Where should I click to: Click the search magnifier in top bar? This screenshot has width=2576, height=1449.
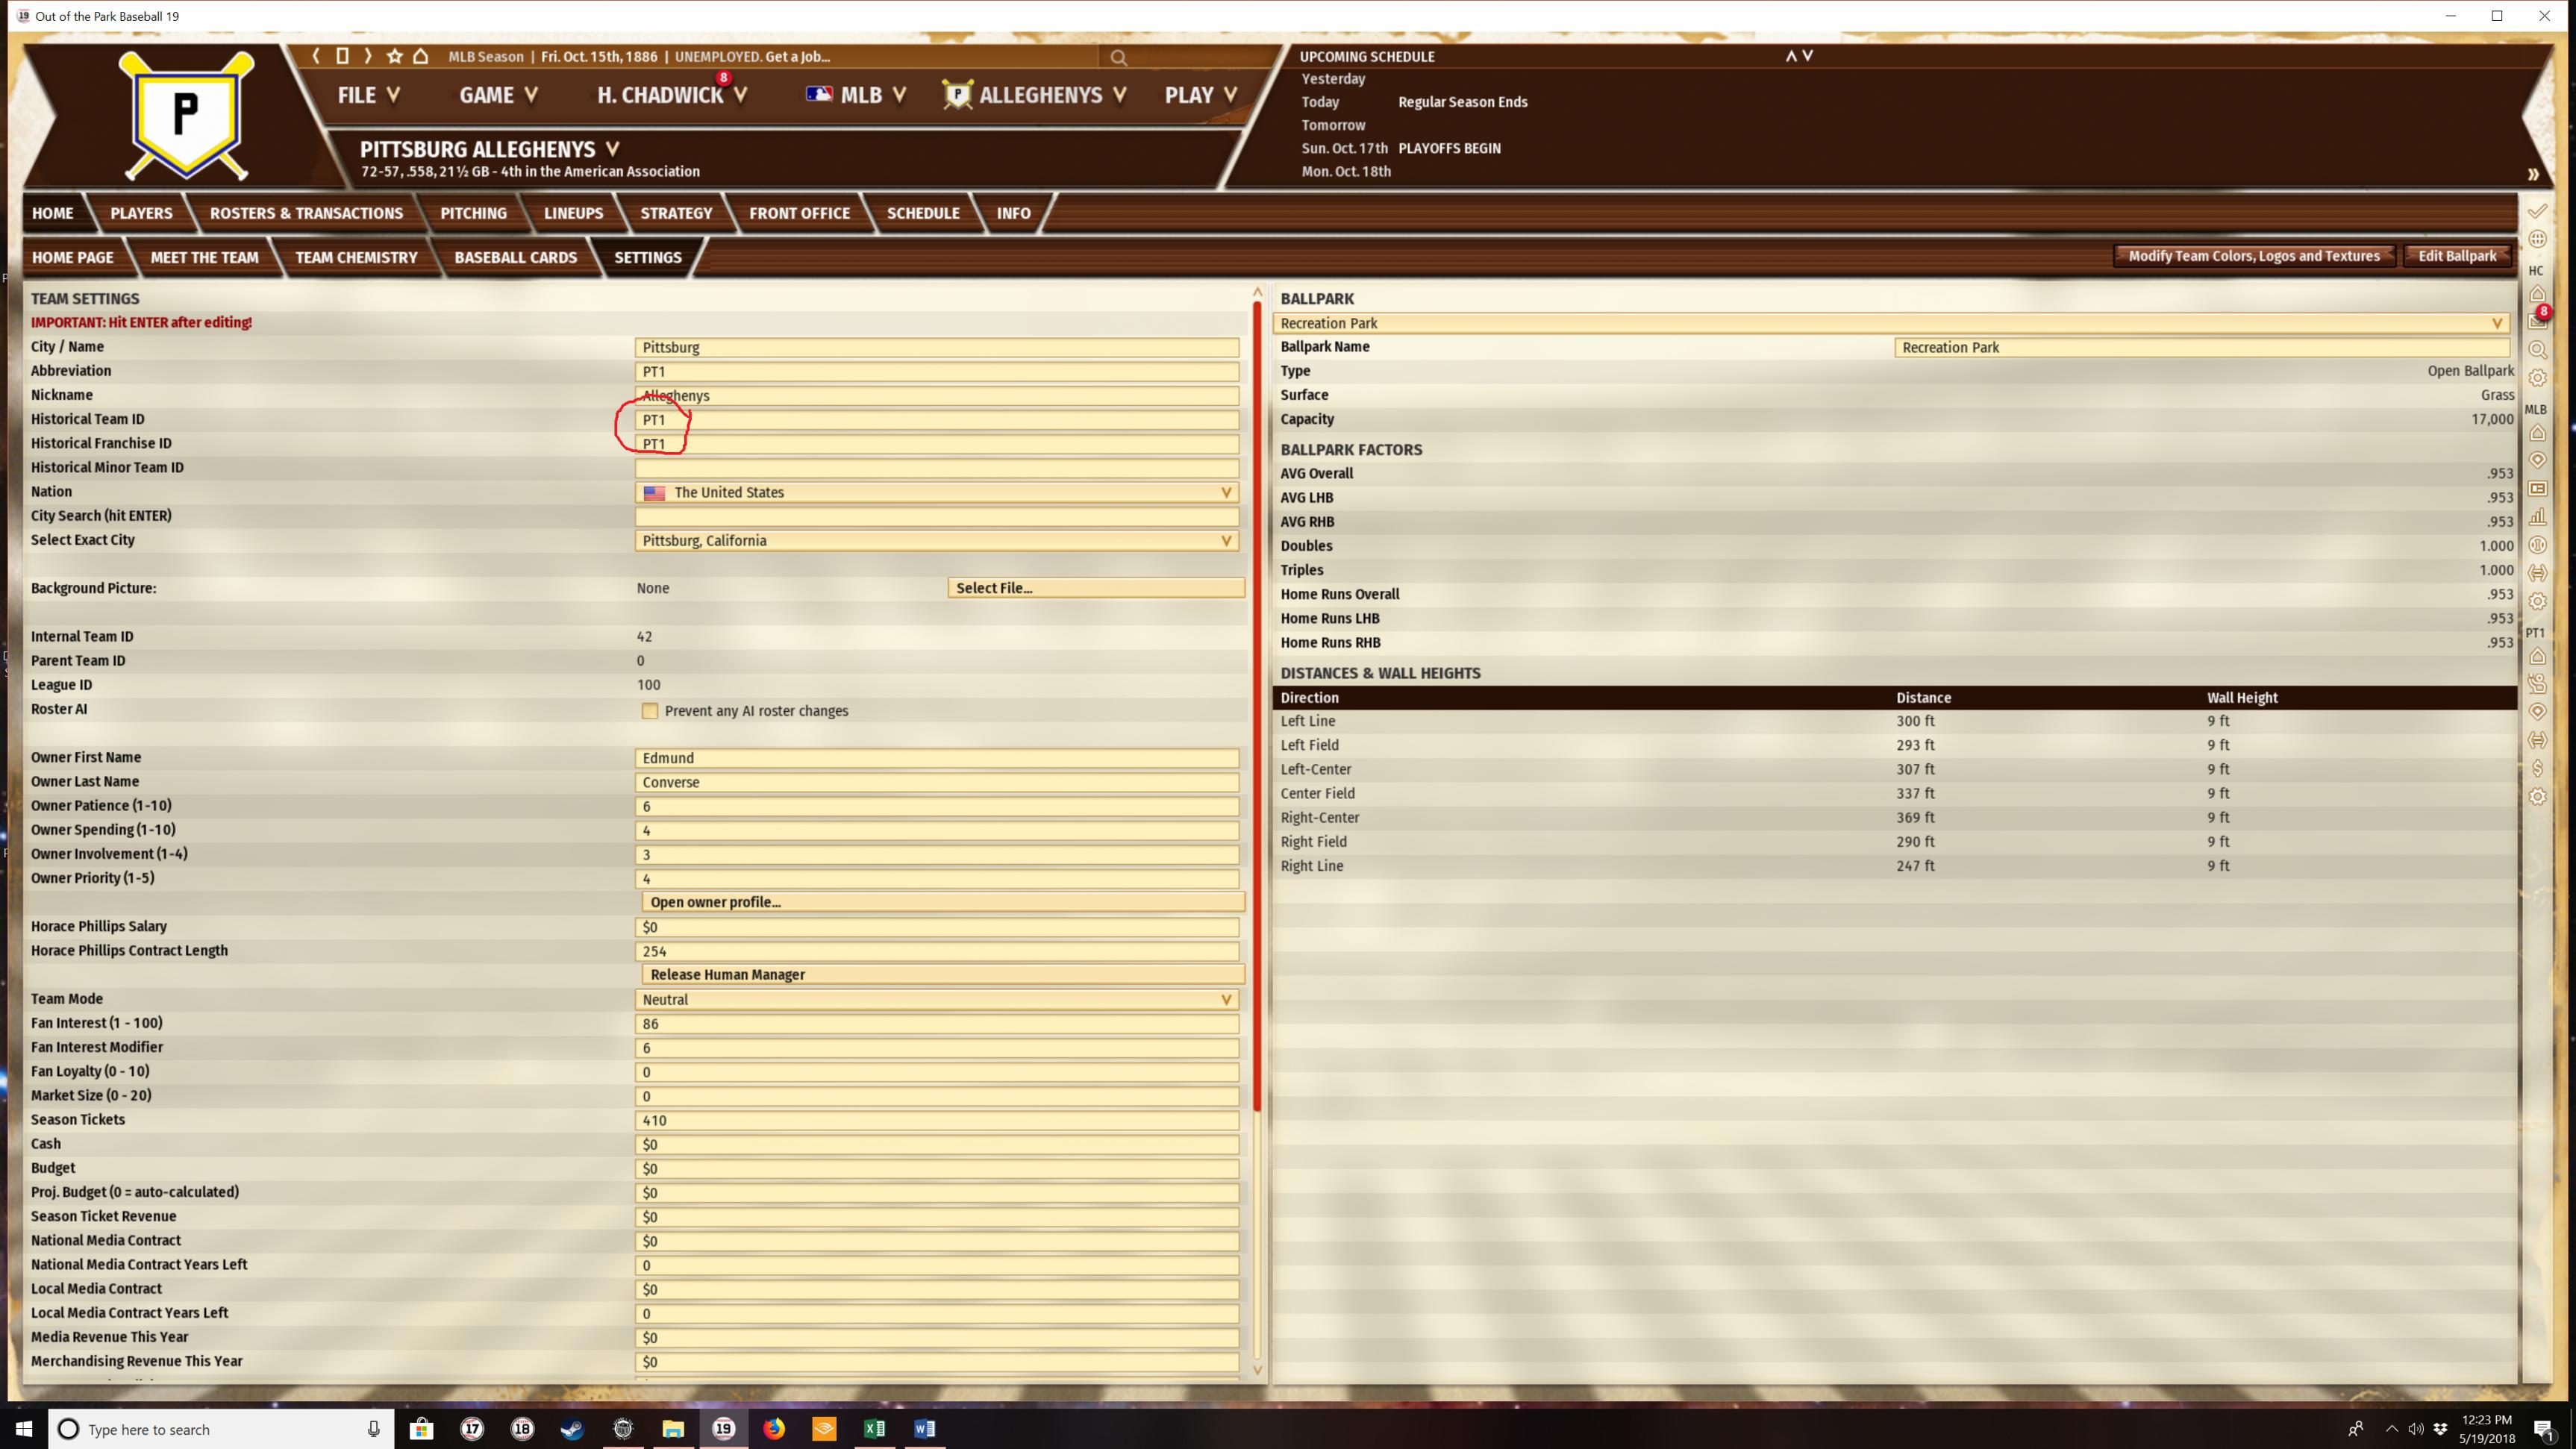pyautogui.click(x=1118, y=58)
